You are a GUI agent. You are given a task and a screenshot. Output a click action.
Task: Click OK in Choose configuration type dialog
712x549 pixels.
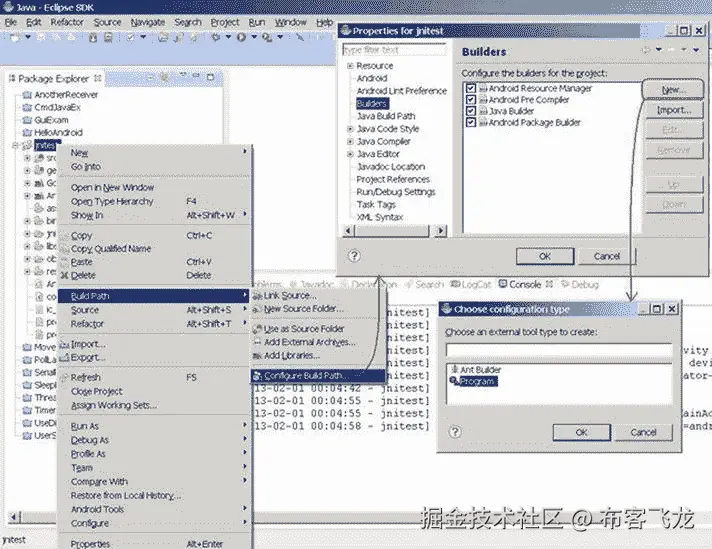coord(582,432)
